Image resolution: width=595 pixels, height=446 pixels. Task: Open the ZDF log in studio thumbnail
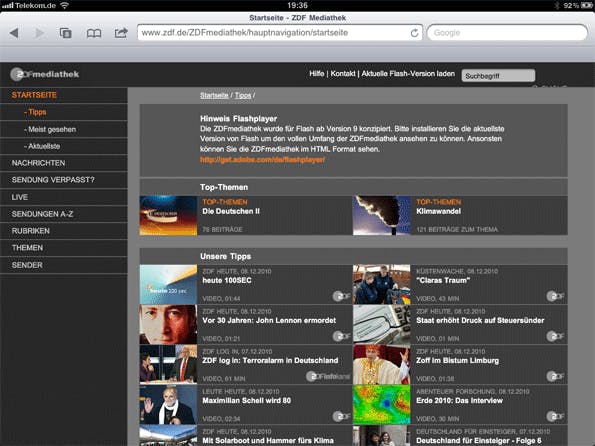(x=168, y=365)
